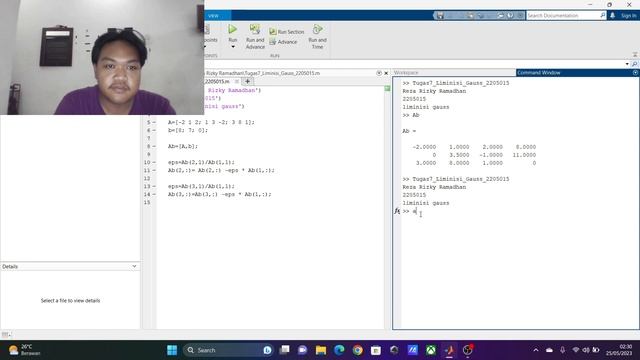
Task: Click inside the Search Documentation field
Action: [x=562, y=16]
